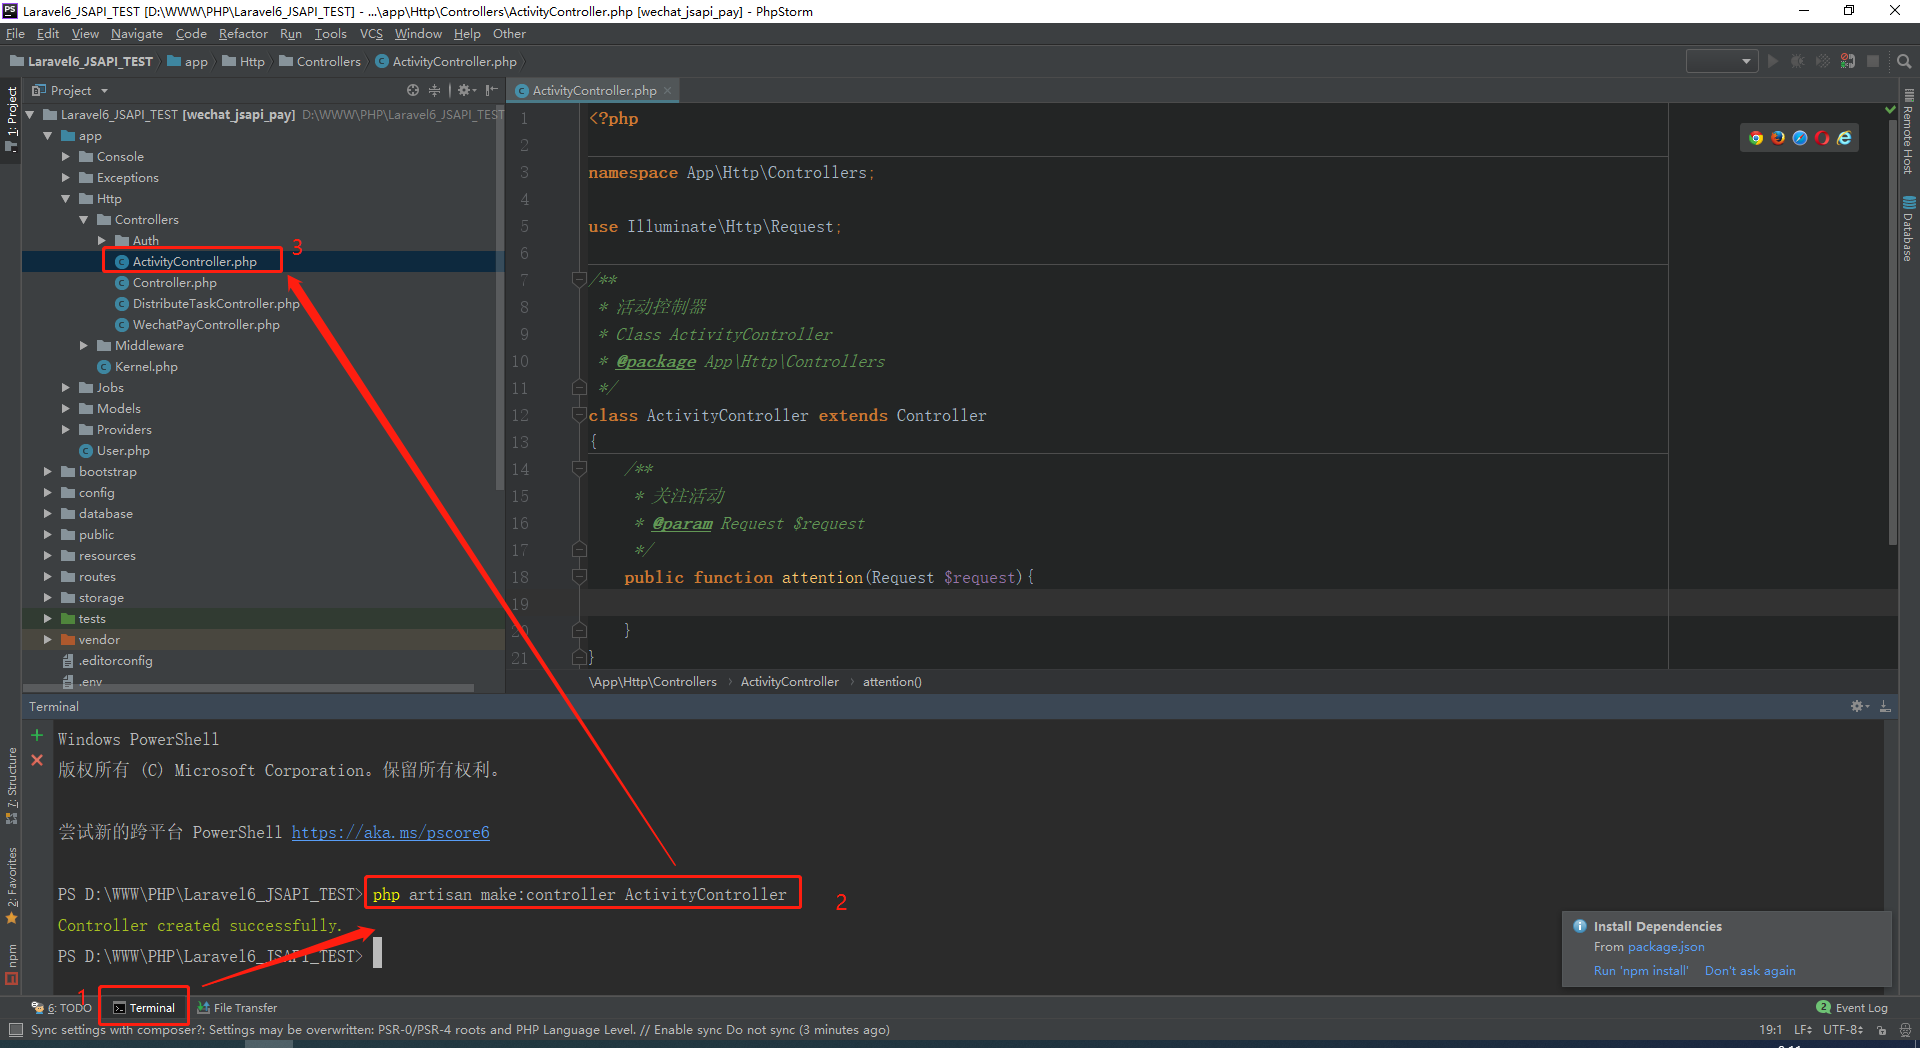This screenshot has height=1048, width=1920.
Task: Change line separator LF in status bar
Action: (x=1803, y=1029)
